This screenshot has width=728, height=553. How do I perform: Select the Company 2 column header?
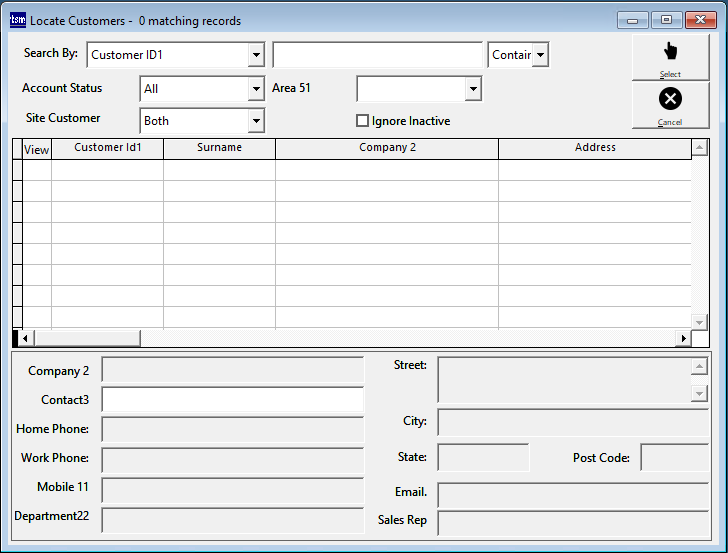pos(387,148)
